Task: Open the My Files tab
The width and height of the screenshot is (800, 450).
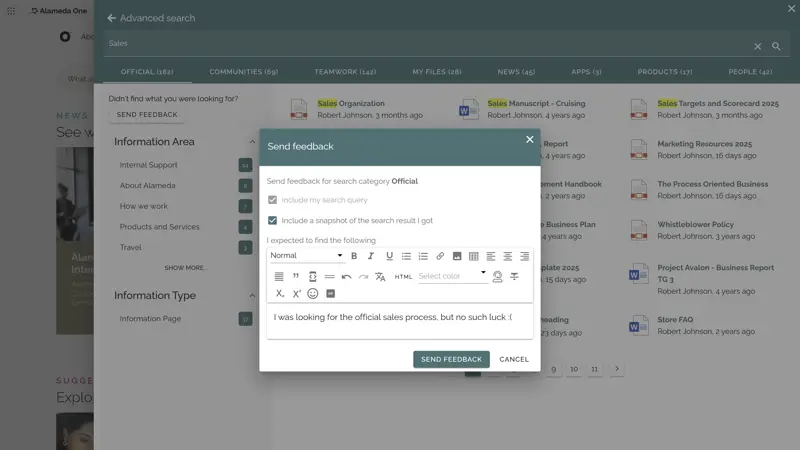Action: (437, 72)
